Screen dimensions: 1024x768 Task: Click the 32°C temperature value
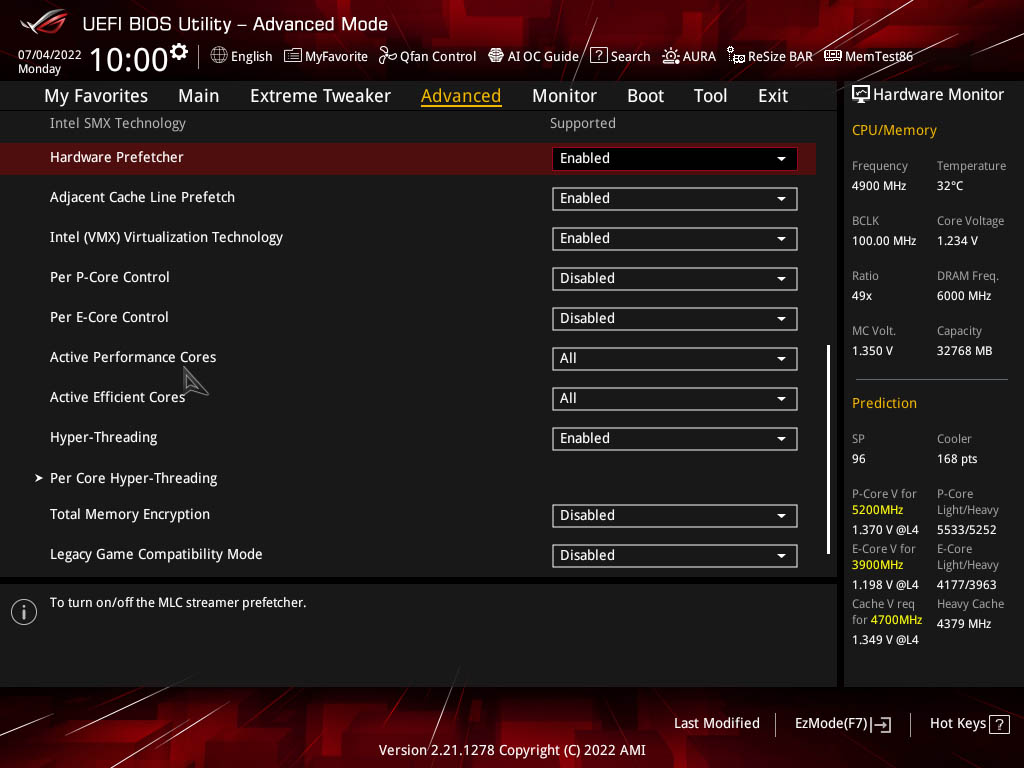coord(950,186)
